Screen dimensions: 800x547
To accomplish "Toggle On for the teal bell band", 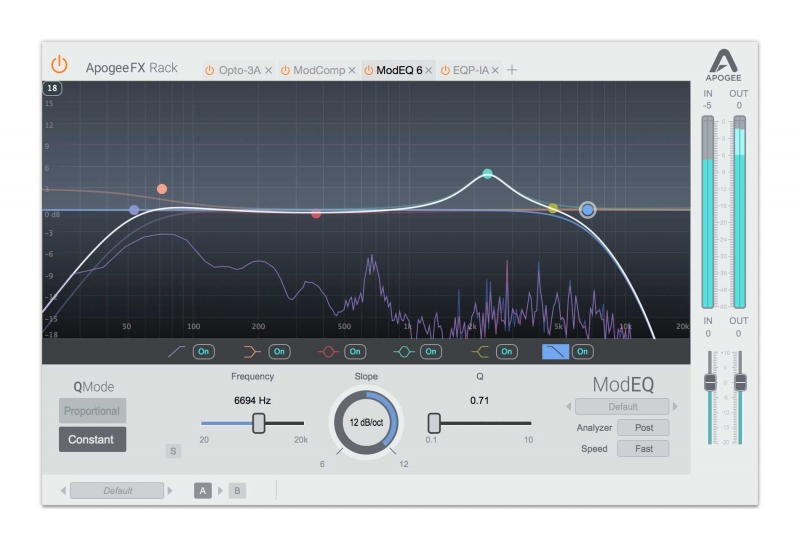I will pyautogui.click(x=431, y=352).
